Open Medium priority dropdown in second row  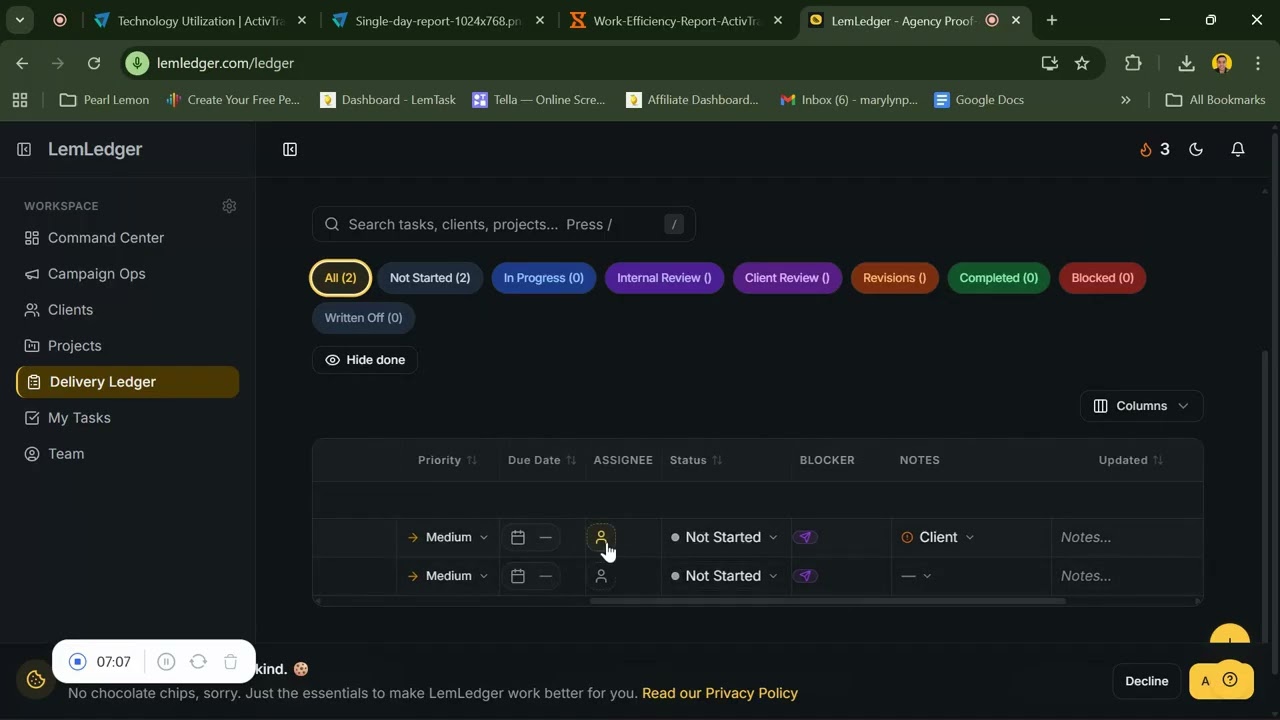pos(448,576)
